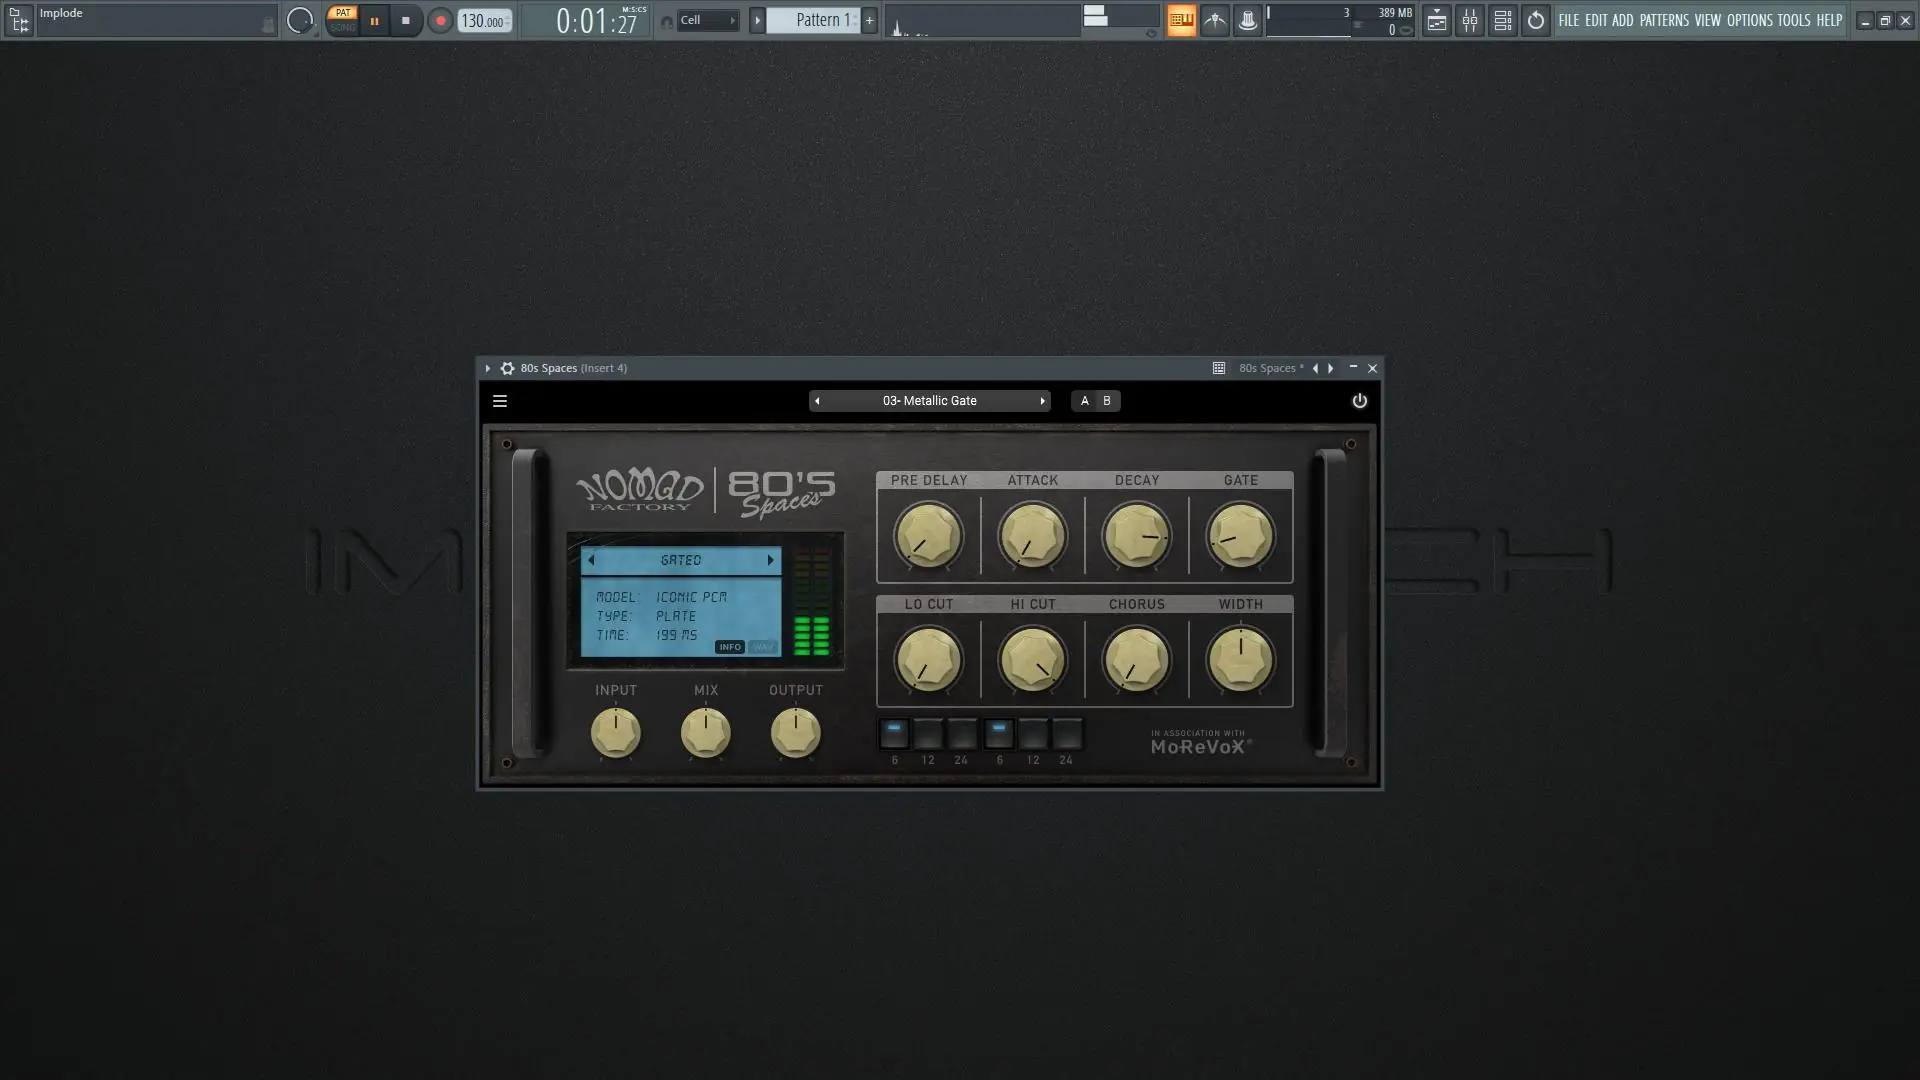
Task: Click the DECAY knob
Action: click(1136, 536)
